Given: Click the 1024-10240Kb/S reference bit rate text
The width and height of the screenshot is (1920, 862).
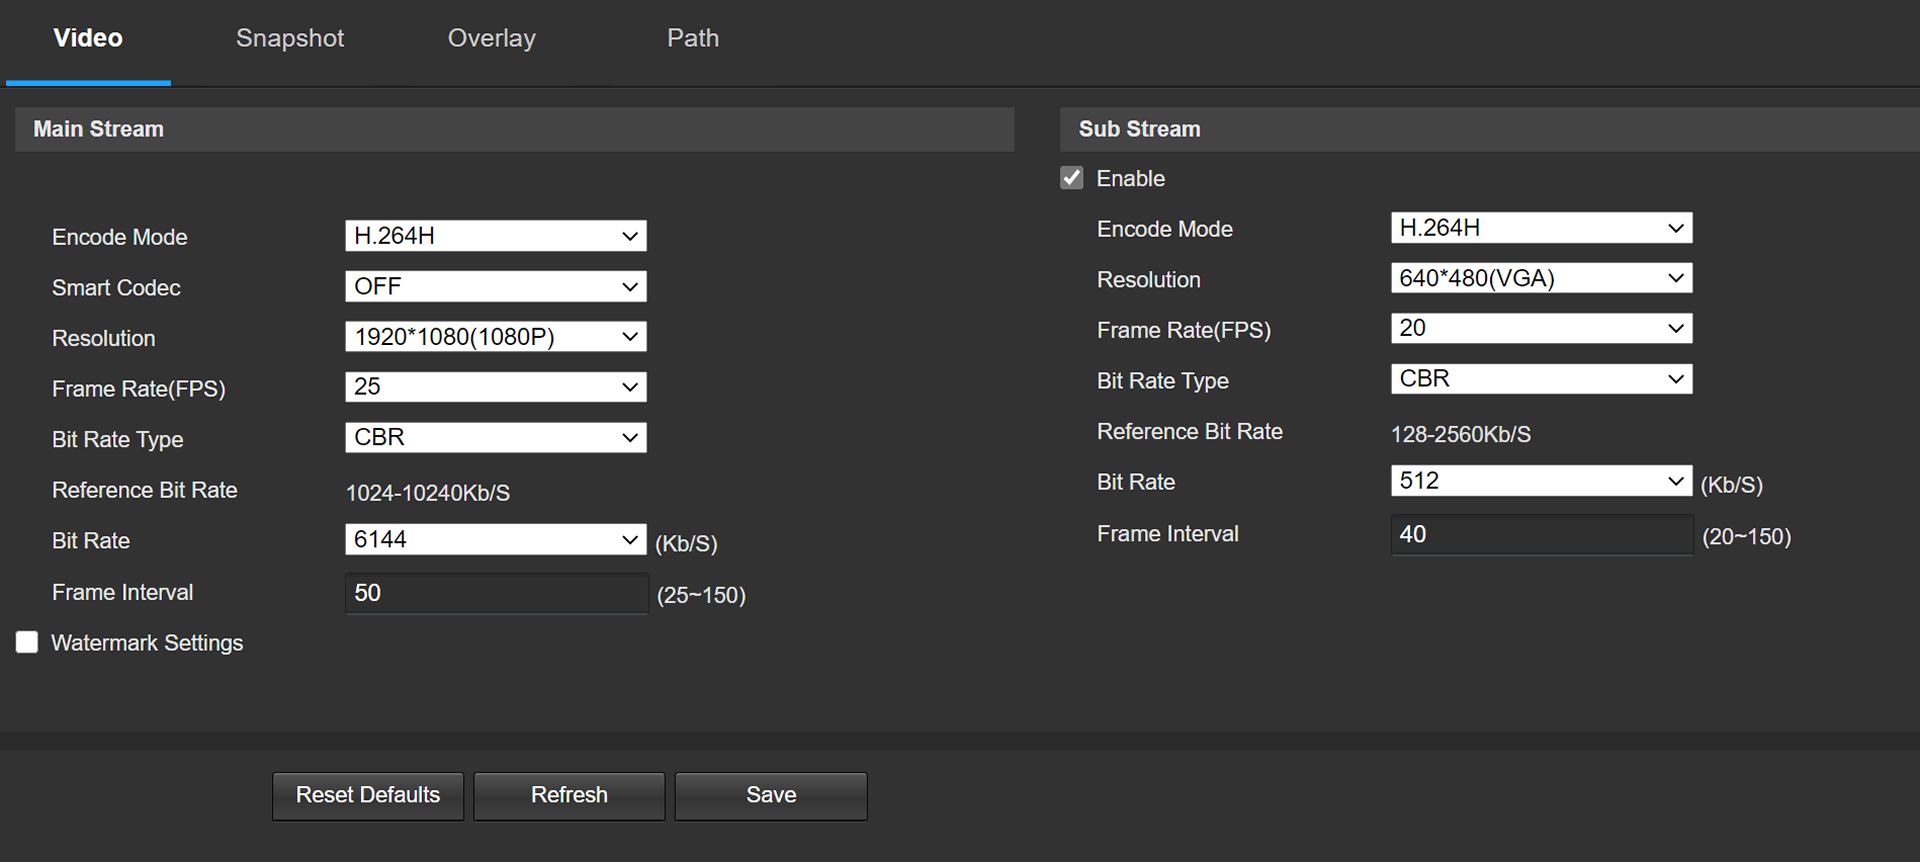Looking at the screenshot, I should point(428,493).
